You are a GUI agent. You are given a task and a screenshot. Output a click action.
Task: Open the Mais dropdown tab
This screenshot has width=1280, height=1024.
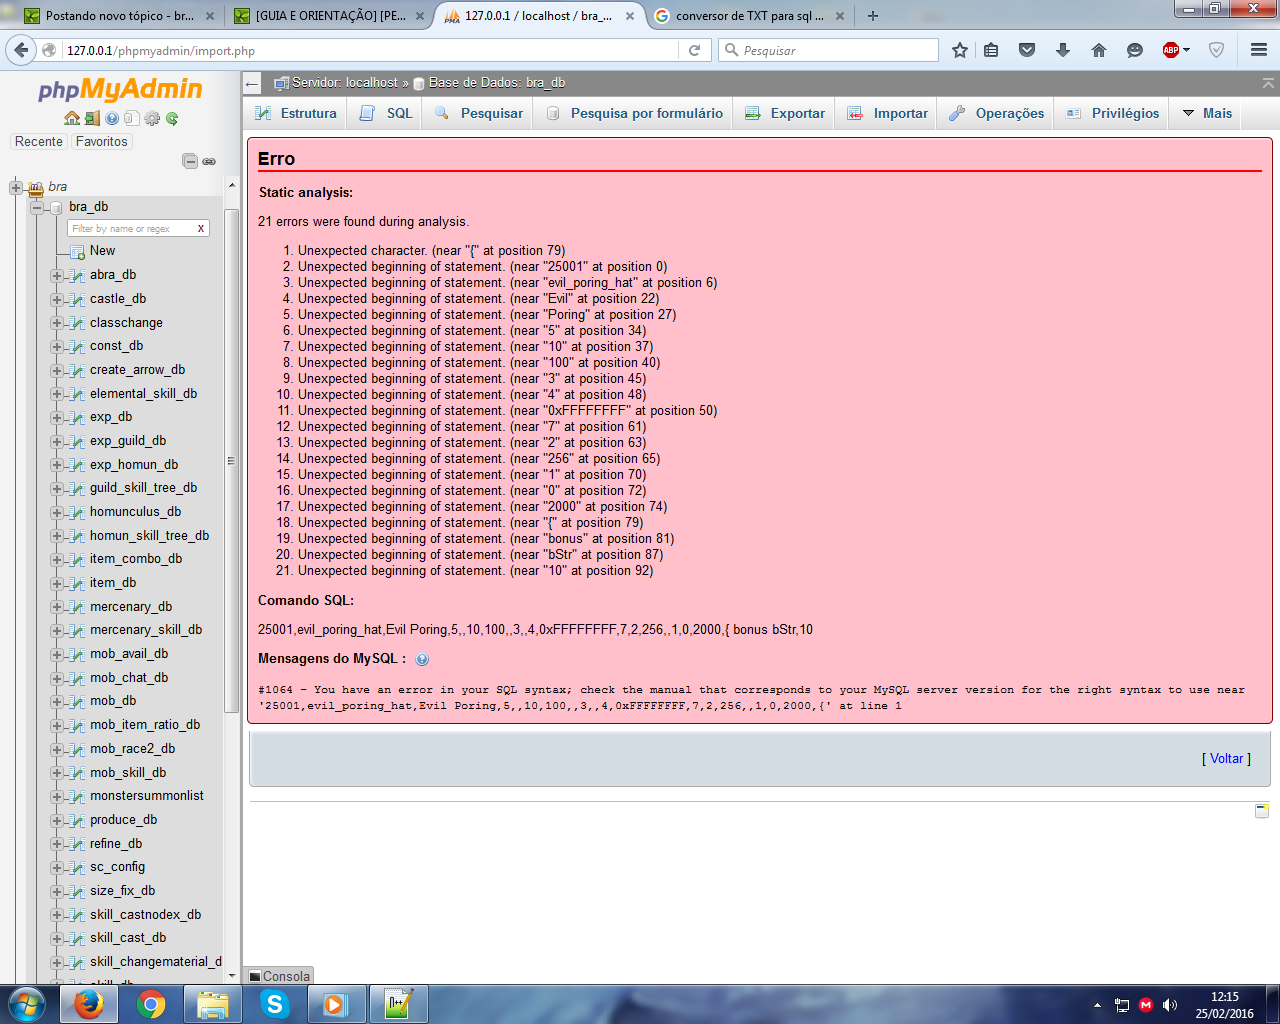tap(1207, 113)
